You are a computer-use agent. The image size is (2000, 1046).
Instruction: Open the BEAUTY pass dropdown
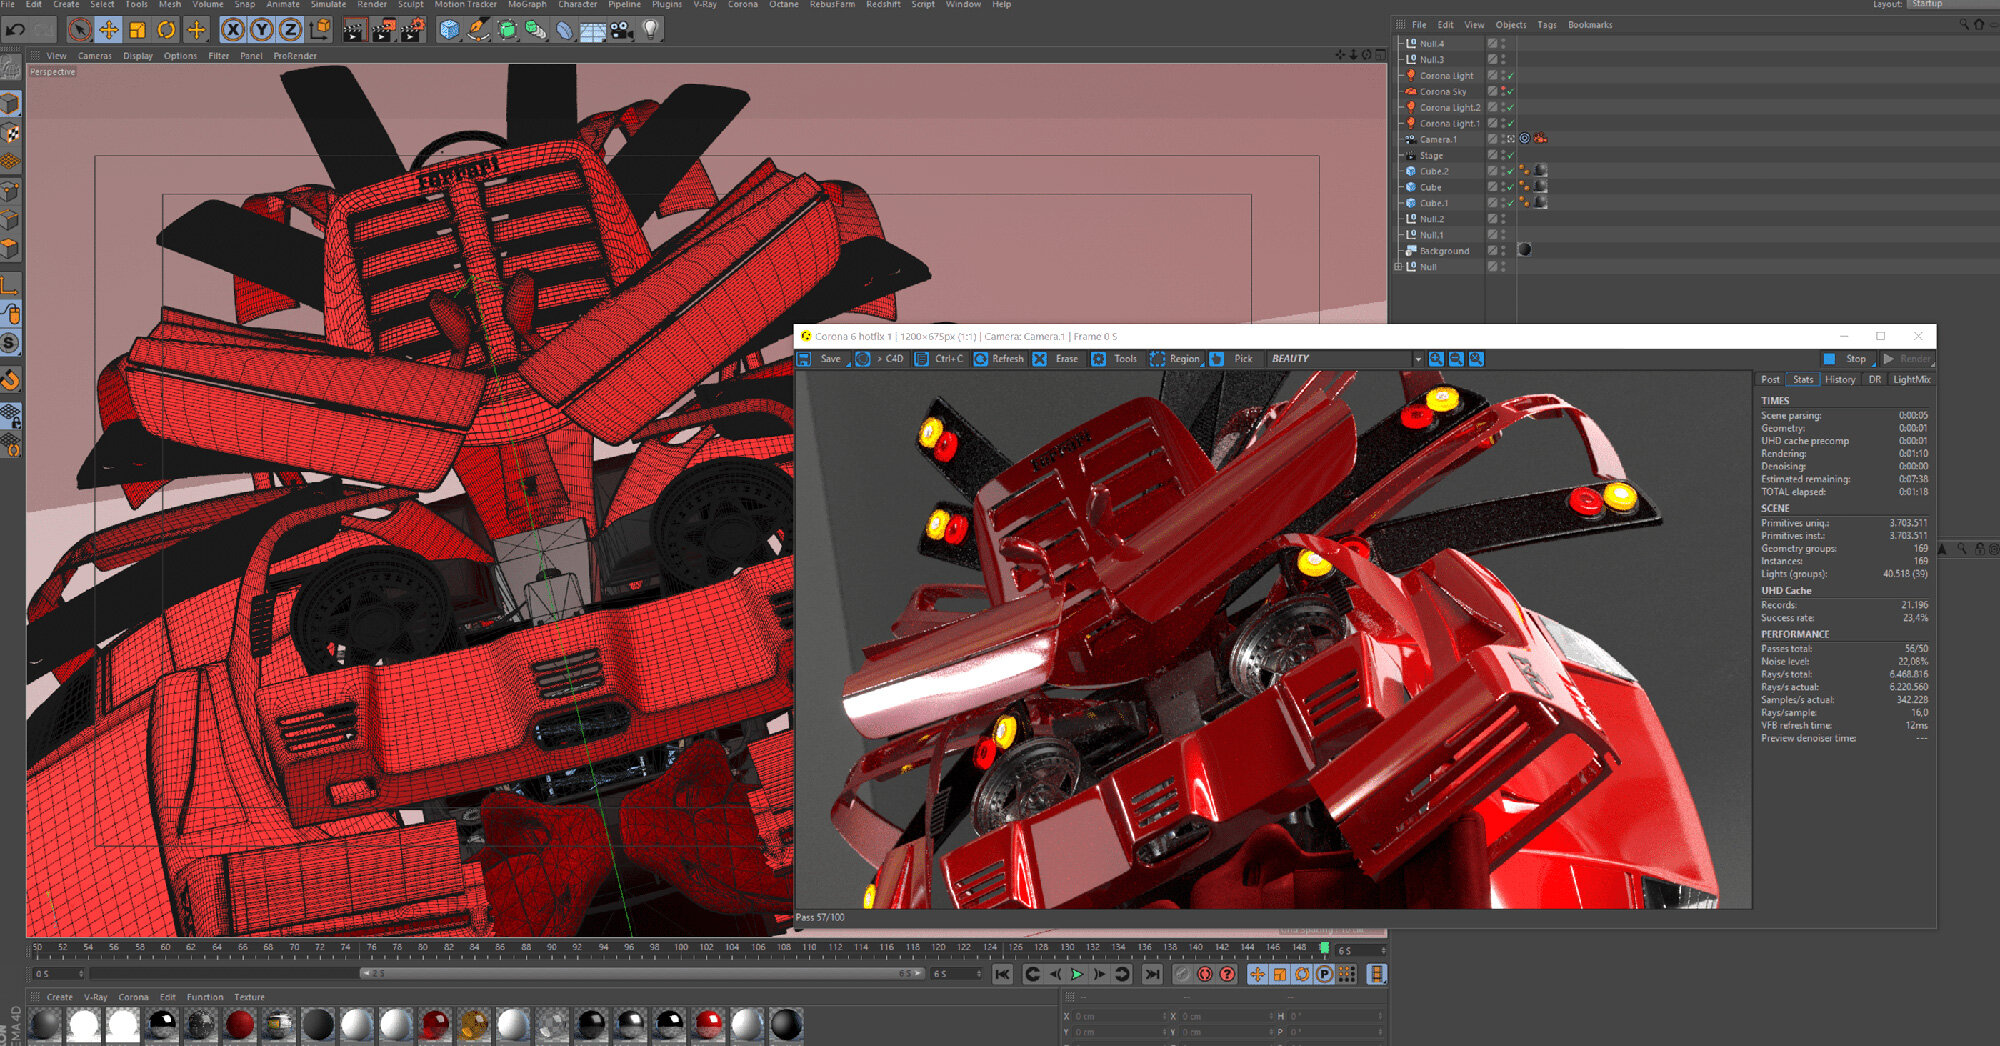[x=1346, y=359]
